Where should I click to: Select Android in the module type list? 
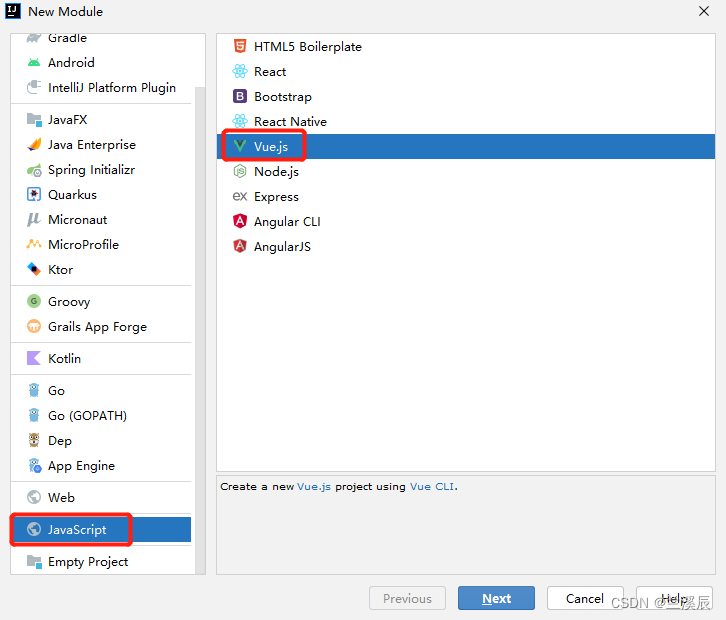pyautogui.click(x=102, y=63)
